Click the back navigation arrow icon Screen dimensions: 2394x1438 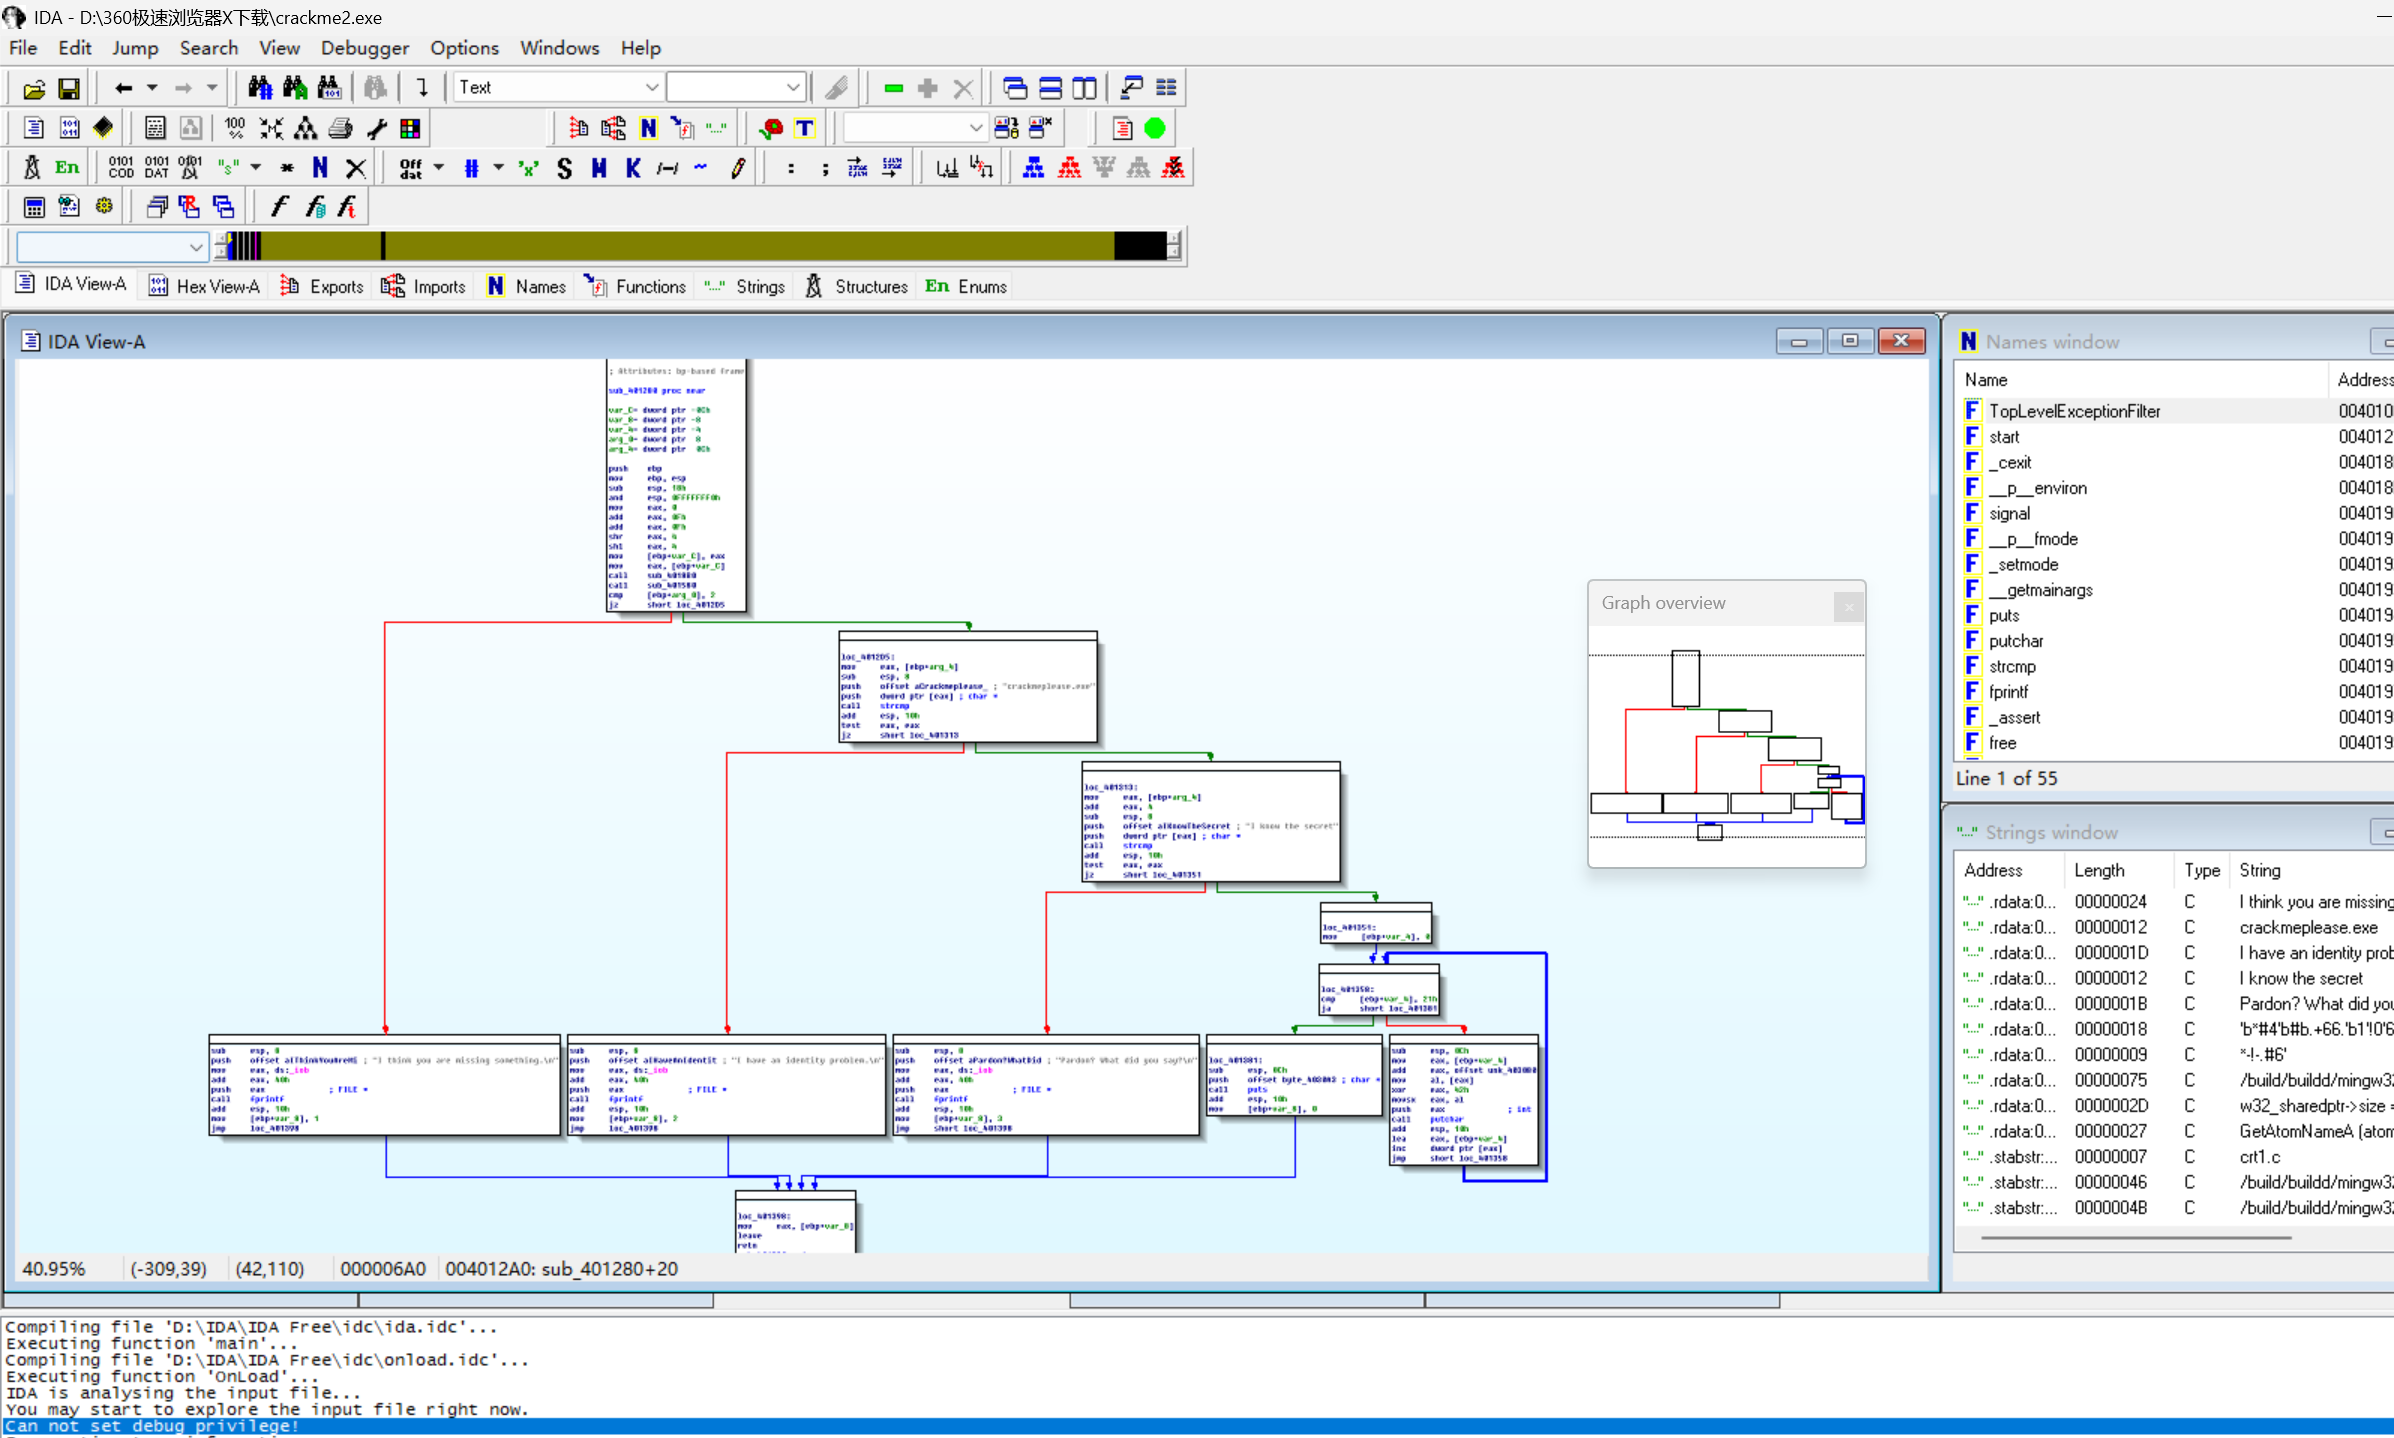(122, 88)
